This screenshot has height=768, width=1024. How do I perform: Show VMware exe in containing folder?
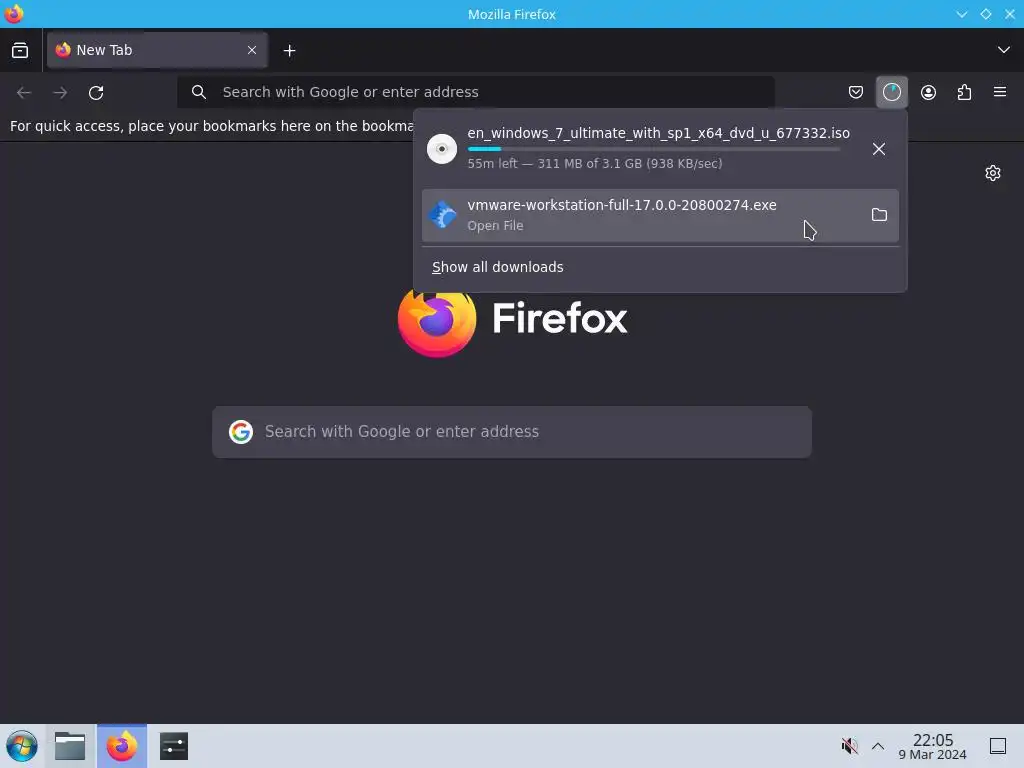click(x=879, y=215)
